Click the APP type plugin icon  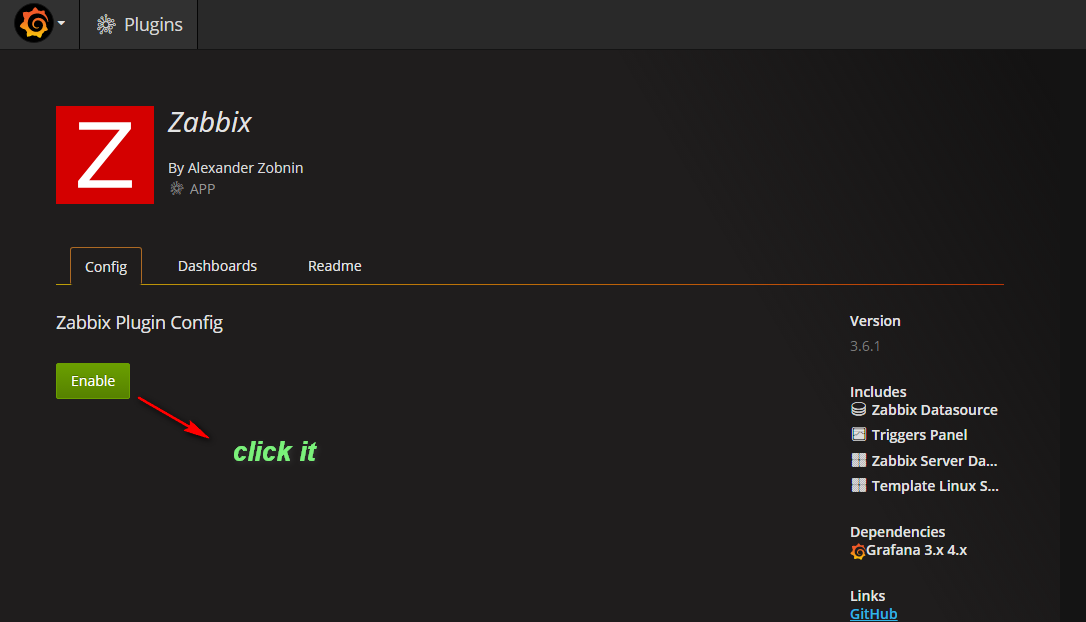pyautogui.click(x=177, y=188)
